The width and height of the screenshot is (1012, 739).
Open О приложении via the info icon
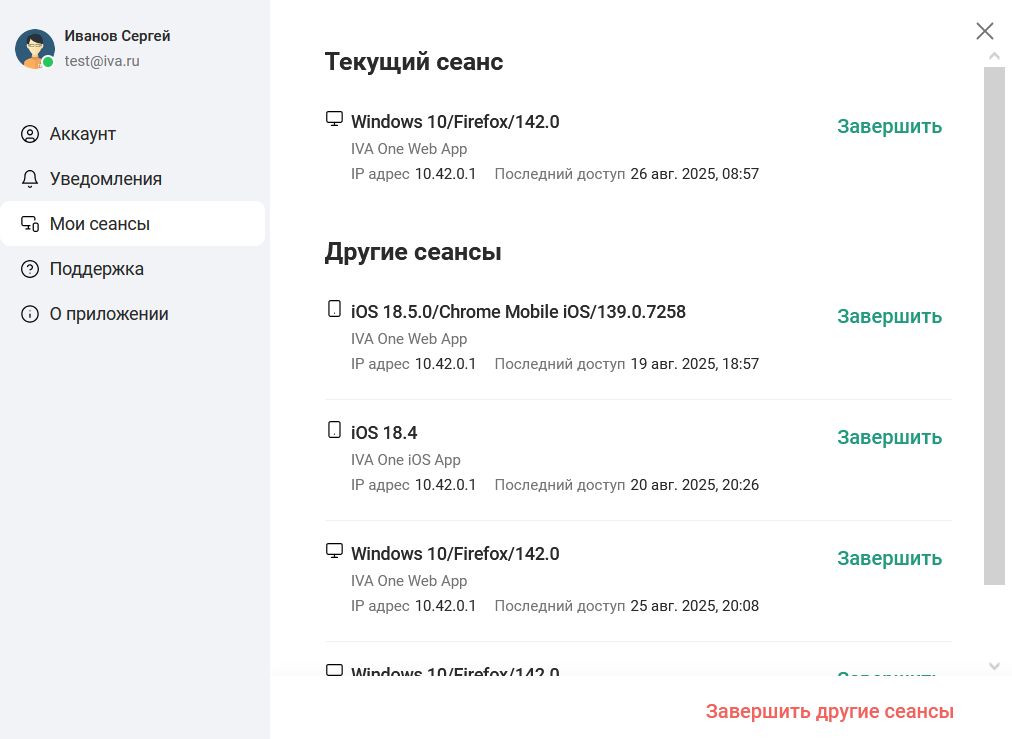point(30,313)
